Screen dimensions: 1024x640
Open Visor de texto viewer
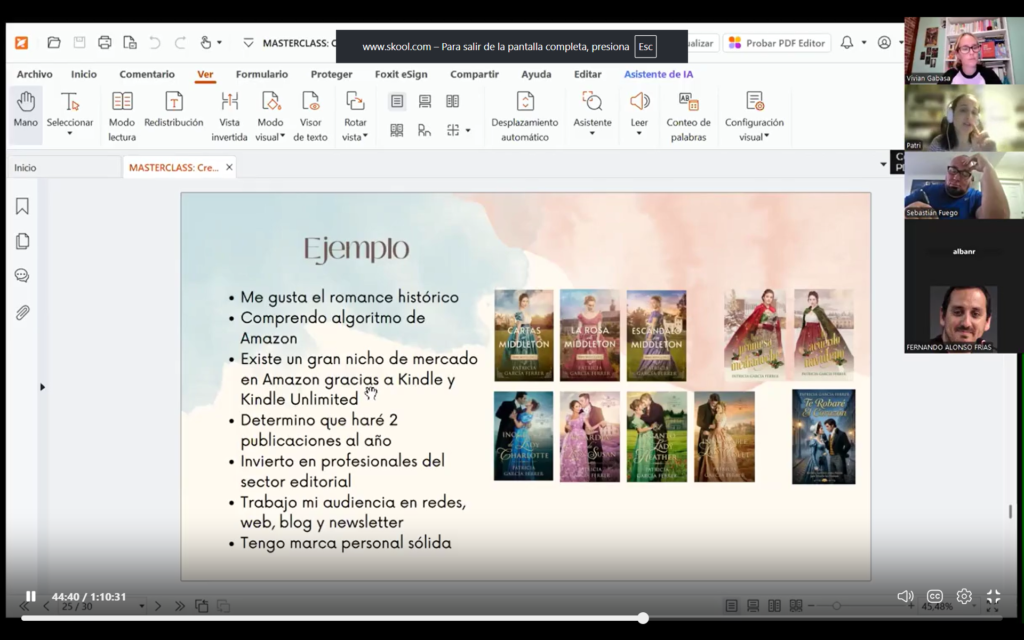[x=310, y=116]
